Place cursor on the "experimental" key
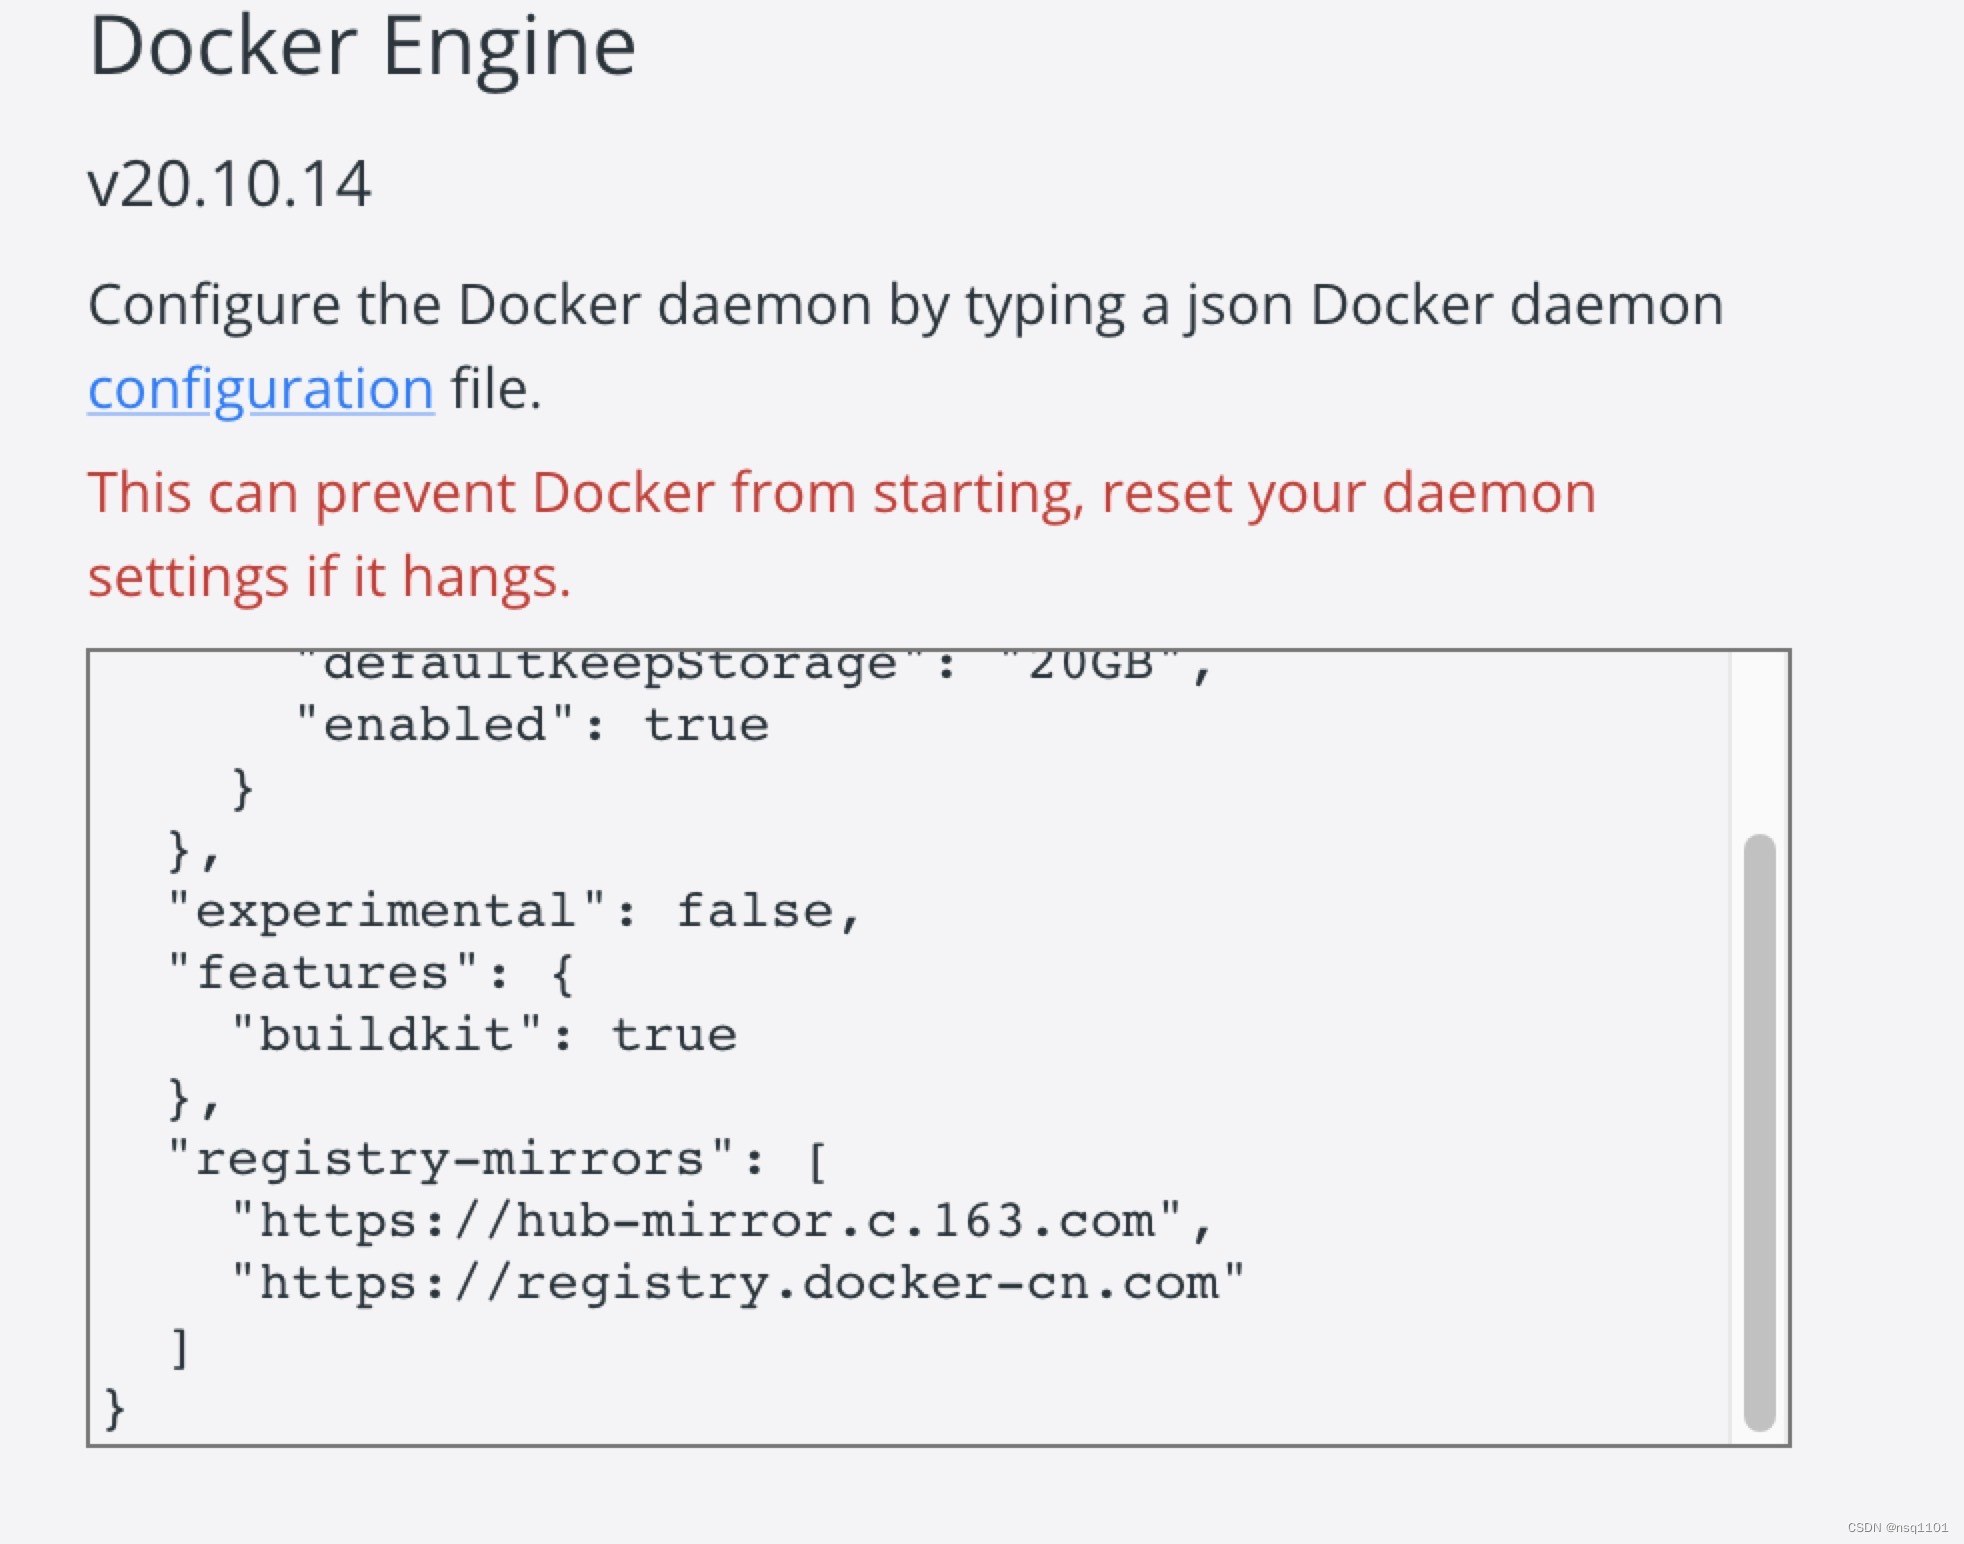The height and width of the screenshot is (1544, 1964). point(386,911)
